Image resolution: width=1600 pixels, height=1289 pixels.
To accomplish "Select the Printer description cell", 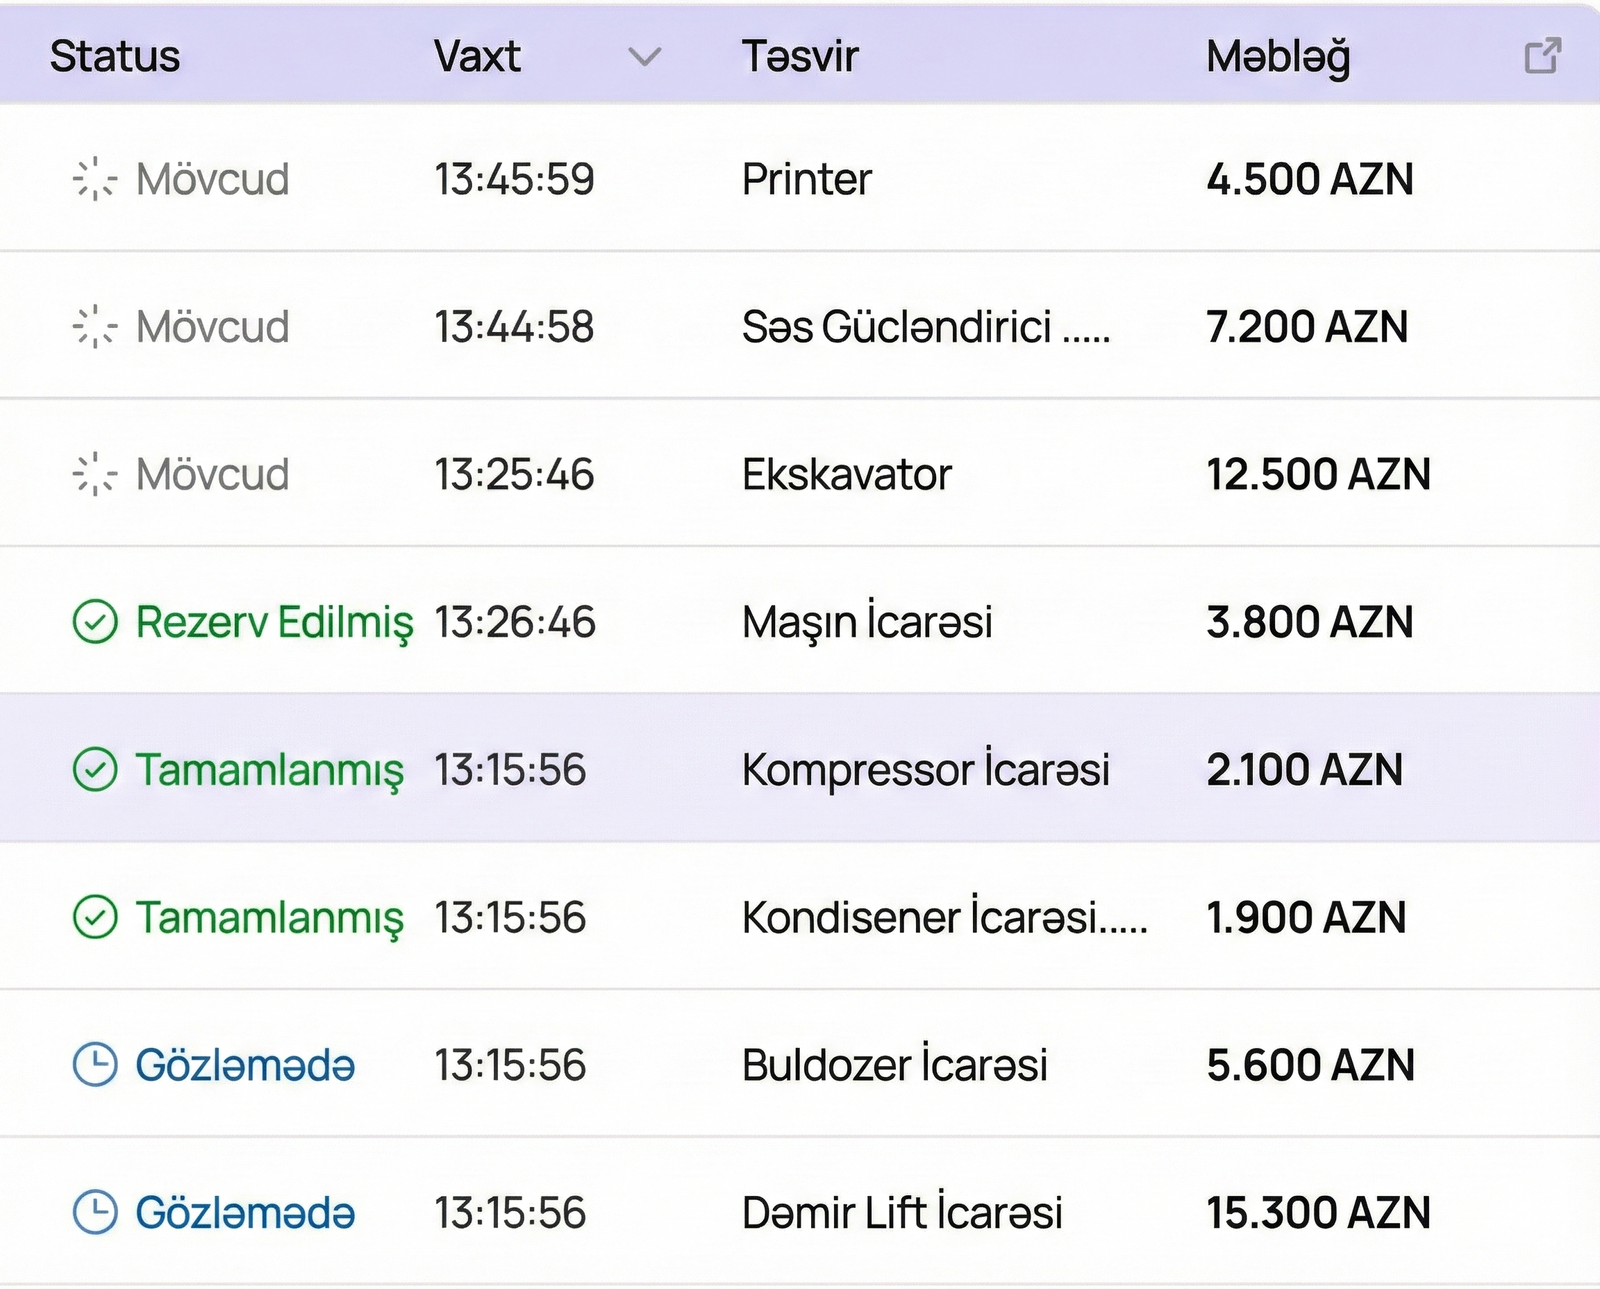I will (x=806, y=180).
